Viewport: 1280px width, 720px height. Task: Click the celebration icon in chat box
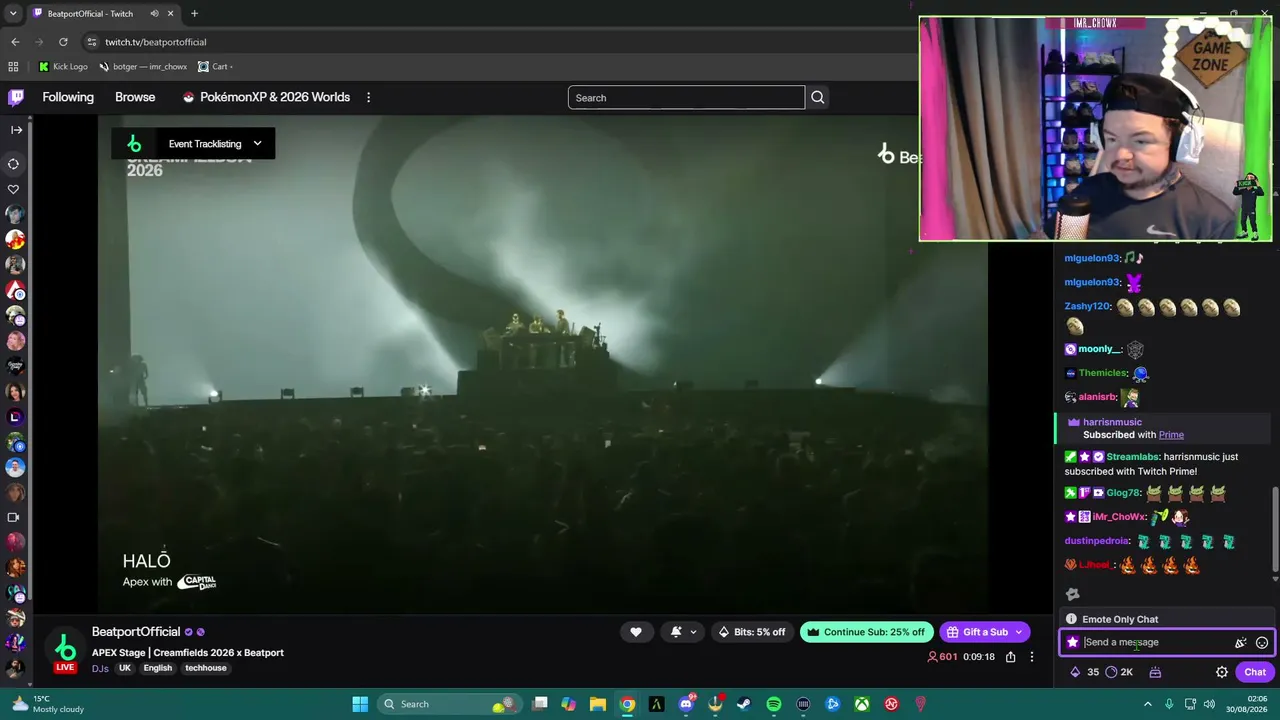pos(1241,643)
